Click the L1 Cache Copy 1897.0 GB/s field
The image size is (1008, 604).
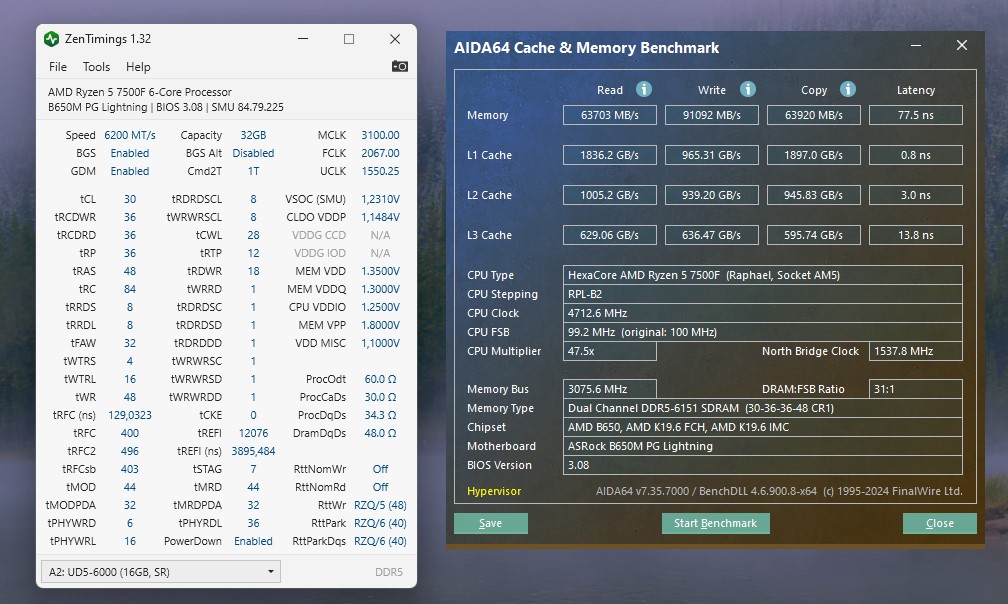tap(814, 155)
